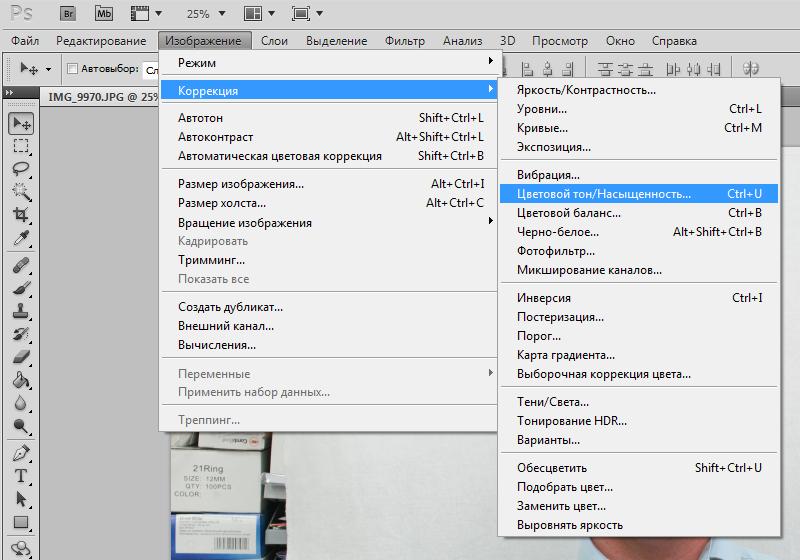Select the Crop tool in the toolbox
This screenshot has height=560, width=800.
(x=21, y=215)
